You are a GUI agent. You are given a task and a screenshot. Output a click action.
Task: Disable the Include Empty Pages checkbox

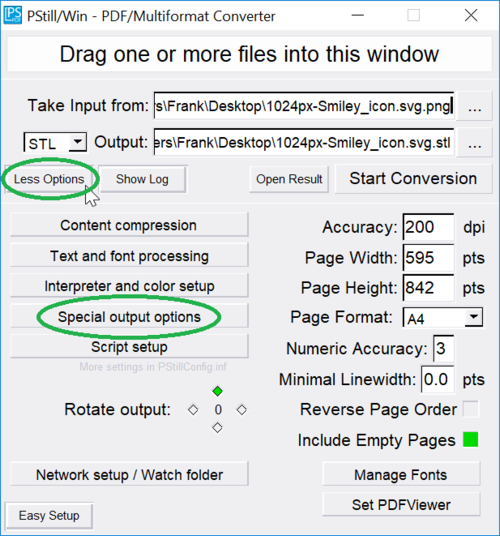click(x=471, y=440)
